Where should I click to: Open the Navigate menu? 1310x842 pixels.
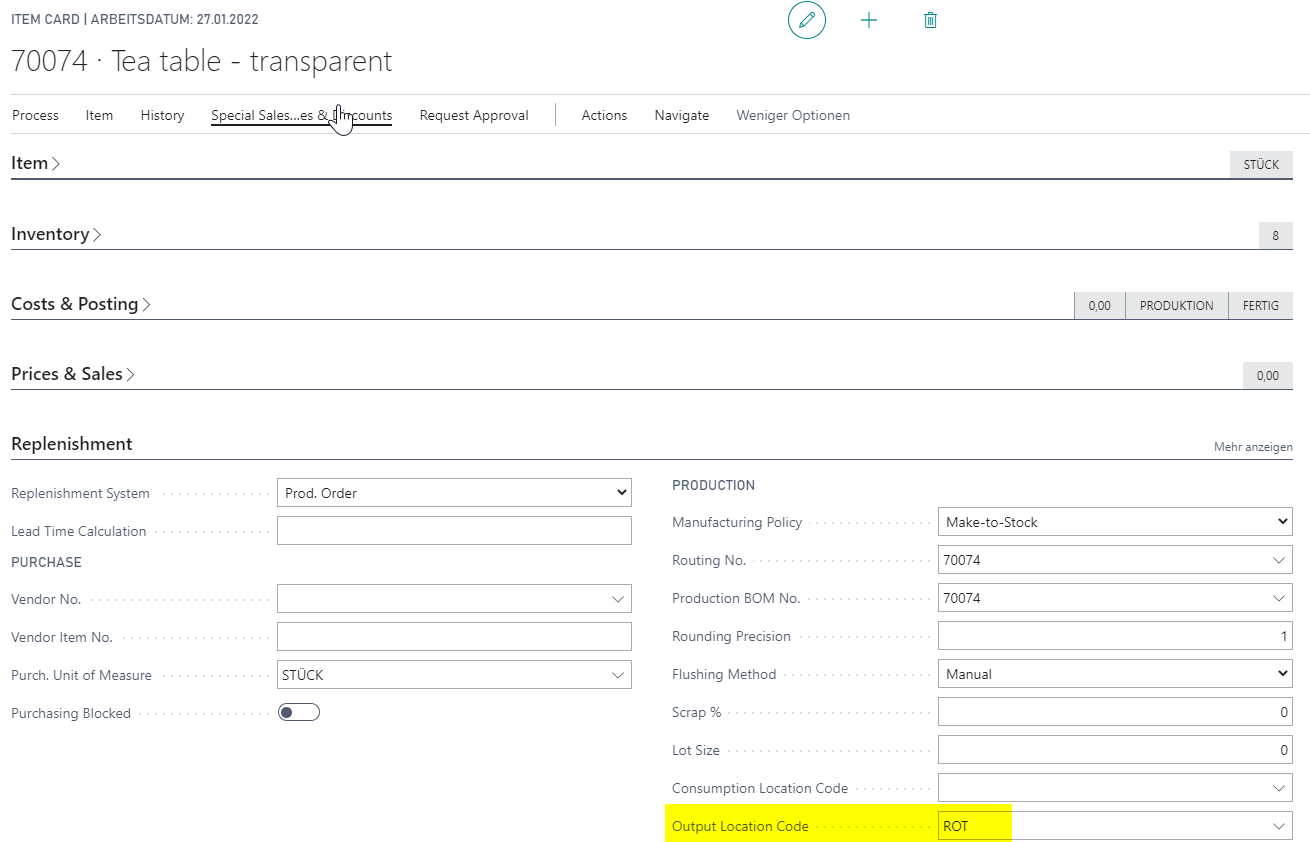[682, 115]
